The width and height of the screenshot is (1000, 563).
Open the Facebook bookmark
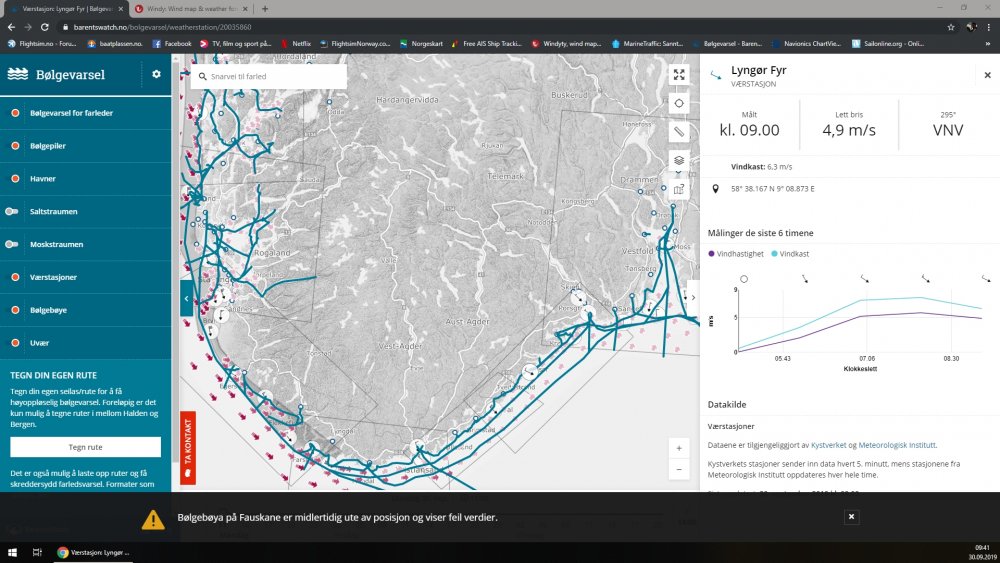[x=172, y=43]
